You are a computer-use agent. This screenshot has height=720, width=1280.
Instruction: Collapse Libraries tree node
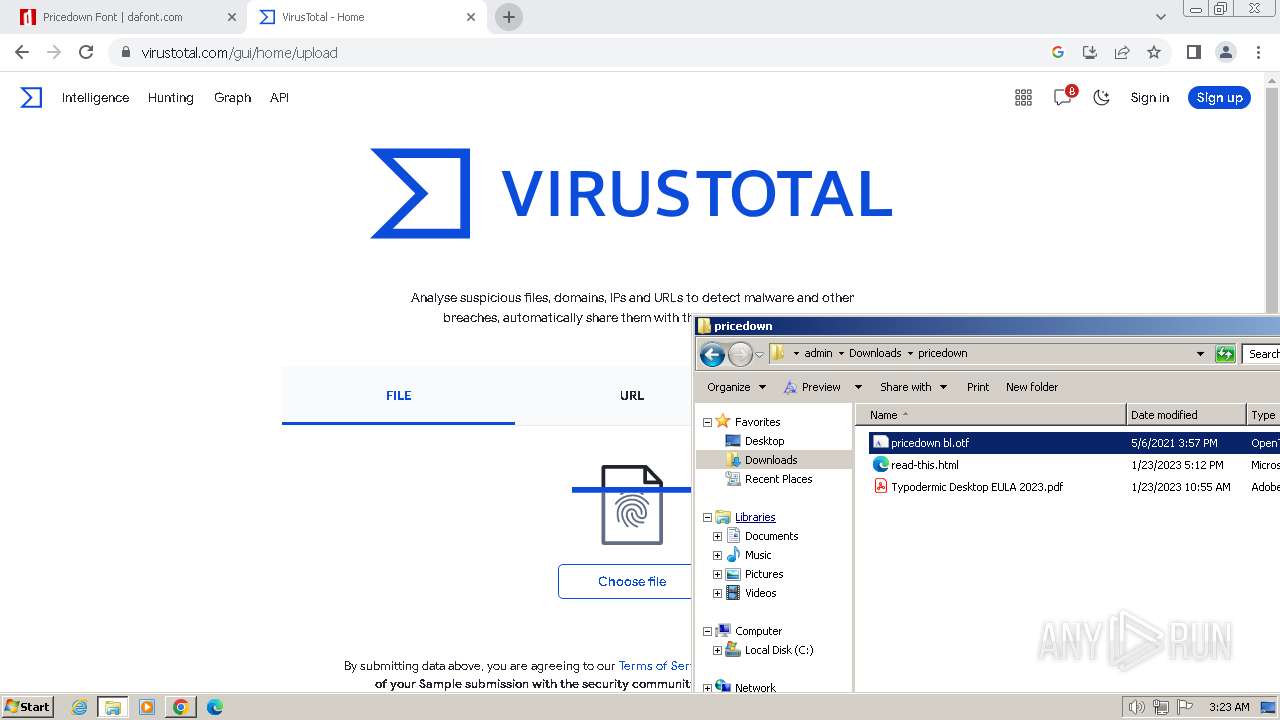pyautogui.click(x=707, y=517)
